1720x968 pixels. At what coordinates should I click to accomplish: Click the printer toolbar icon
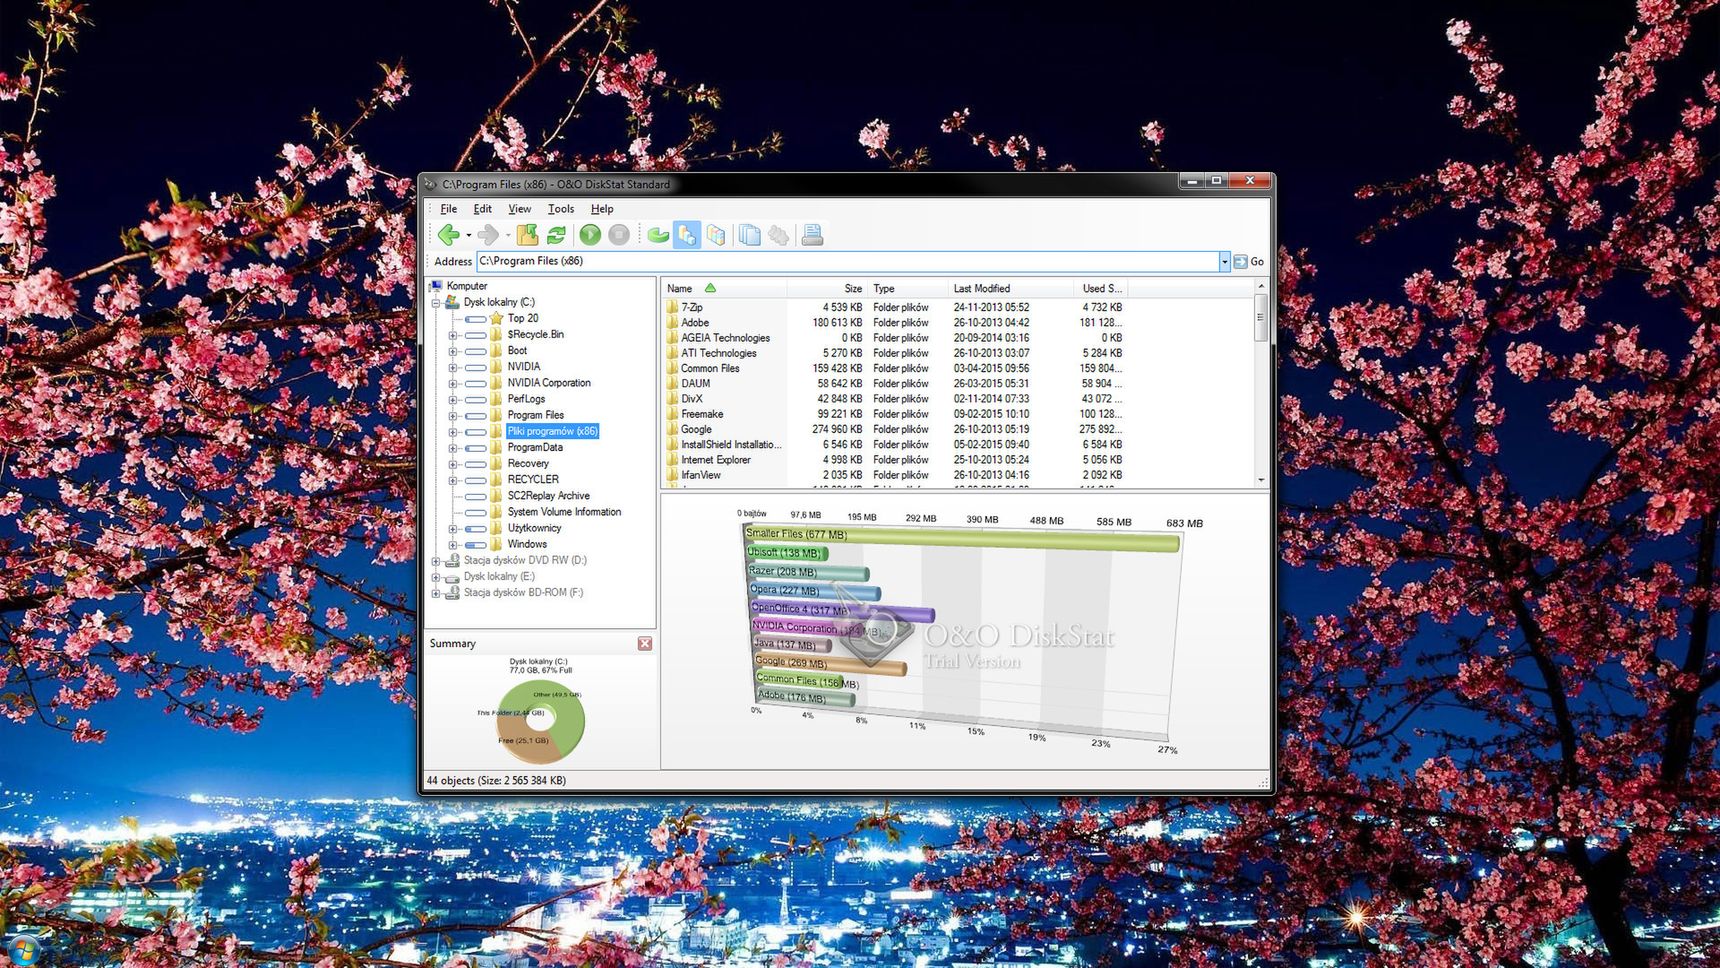[812, 235]
